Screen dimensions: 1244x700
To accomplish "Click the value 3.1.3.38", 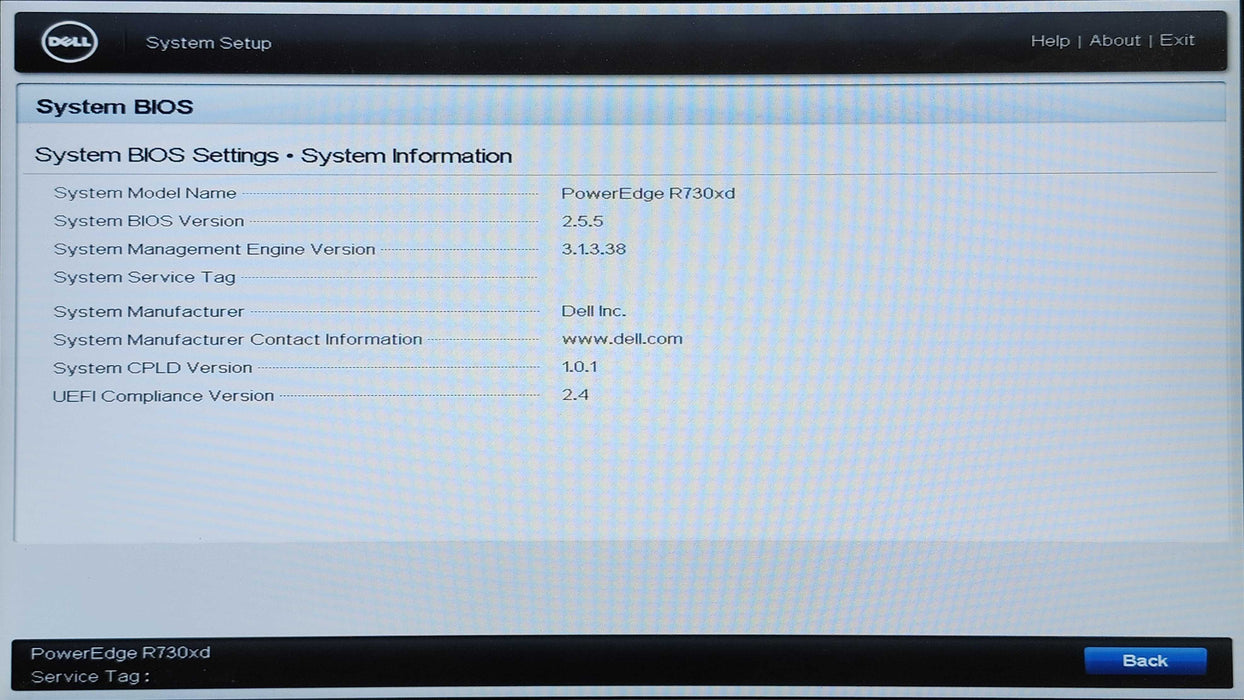I will (594, 249).
